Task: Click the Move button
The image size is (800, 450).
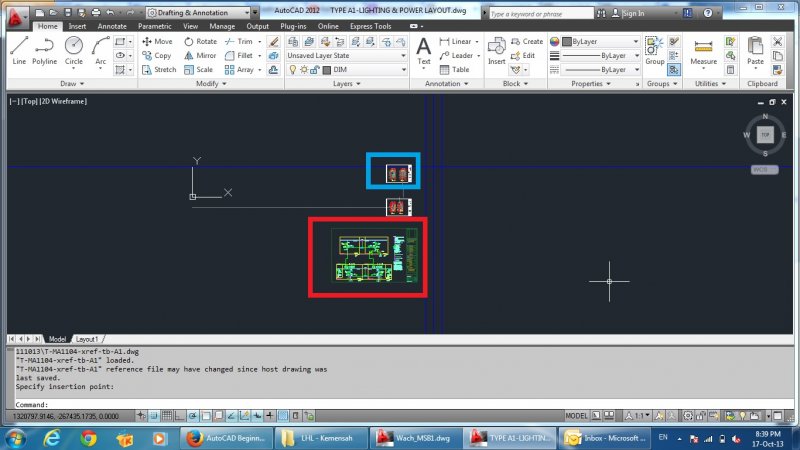Action: coord(157,42)
